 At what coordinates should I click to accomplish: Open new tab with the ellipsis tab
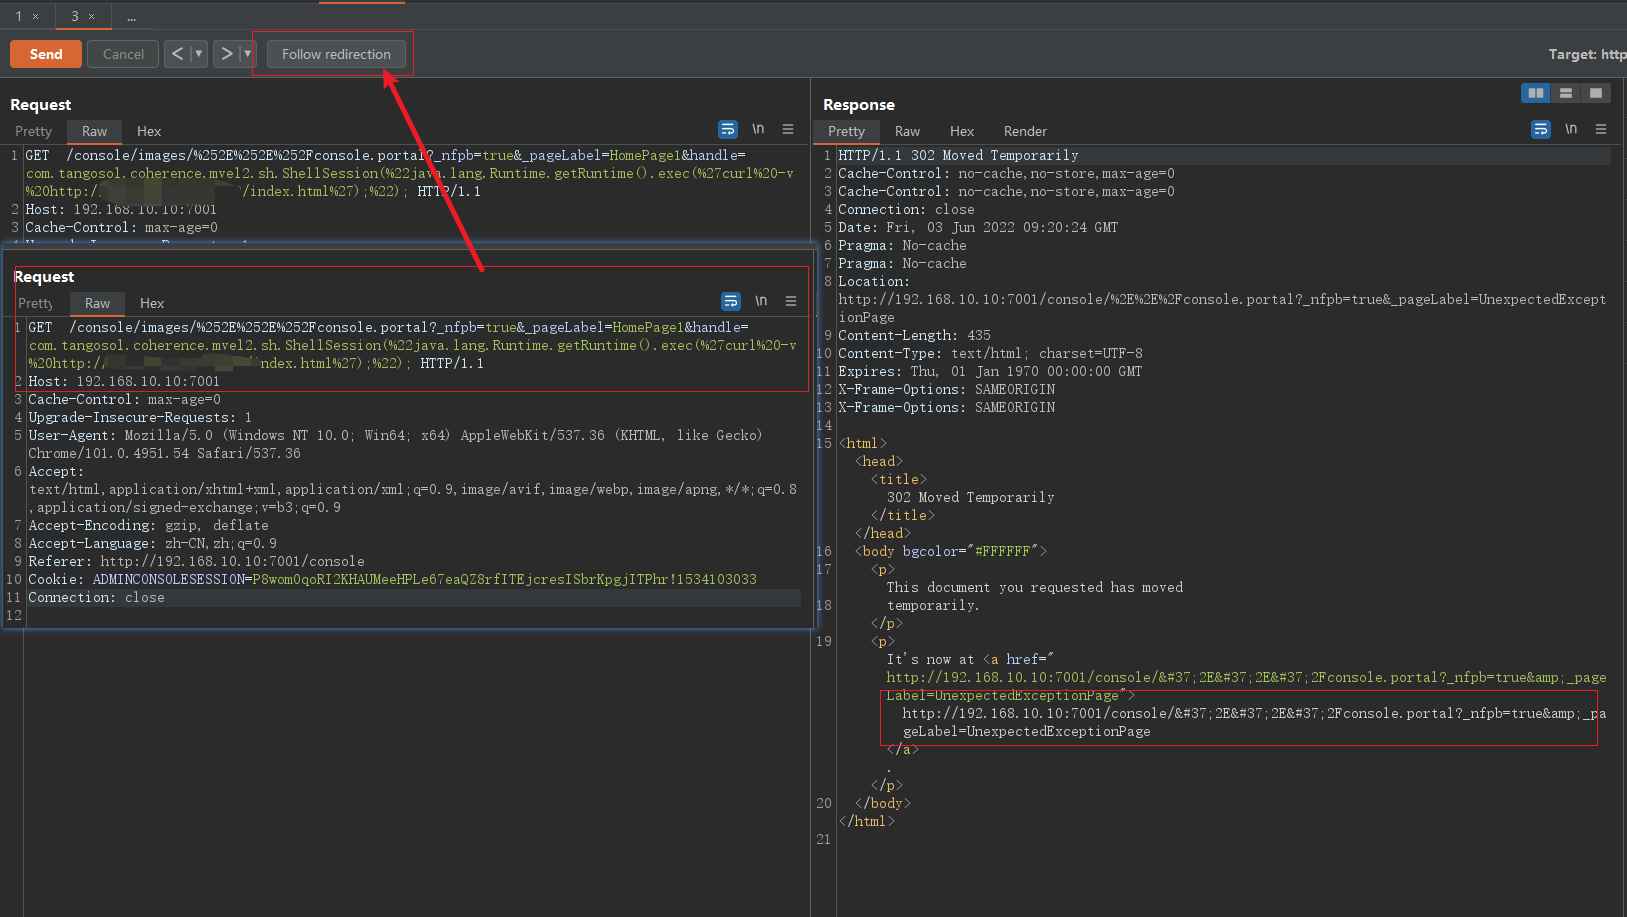(131, 16)
